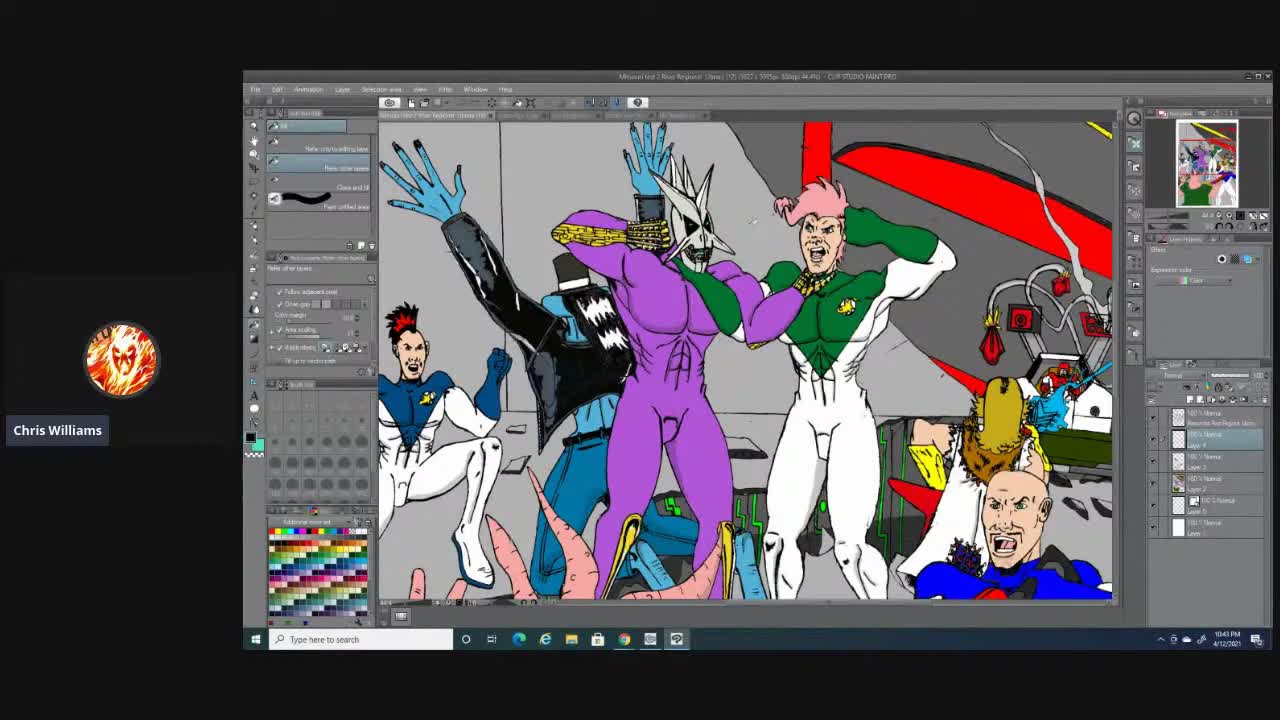This screenshot has width=1280, height=720.
Task: Hide Layer 3 visibility eye
Action: (1152, 460)
